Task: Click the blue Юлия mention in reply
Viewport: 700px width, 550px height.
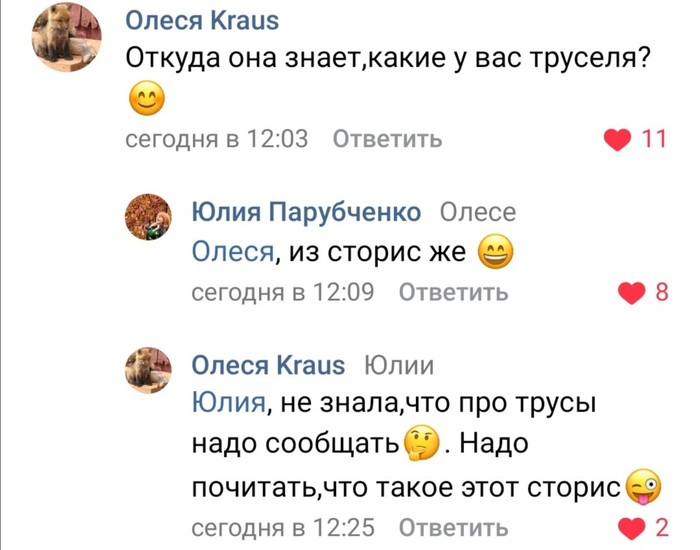Action: [x=227, y=403]
